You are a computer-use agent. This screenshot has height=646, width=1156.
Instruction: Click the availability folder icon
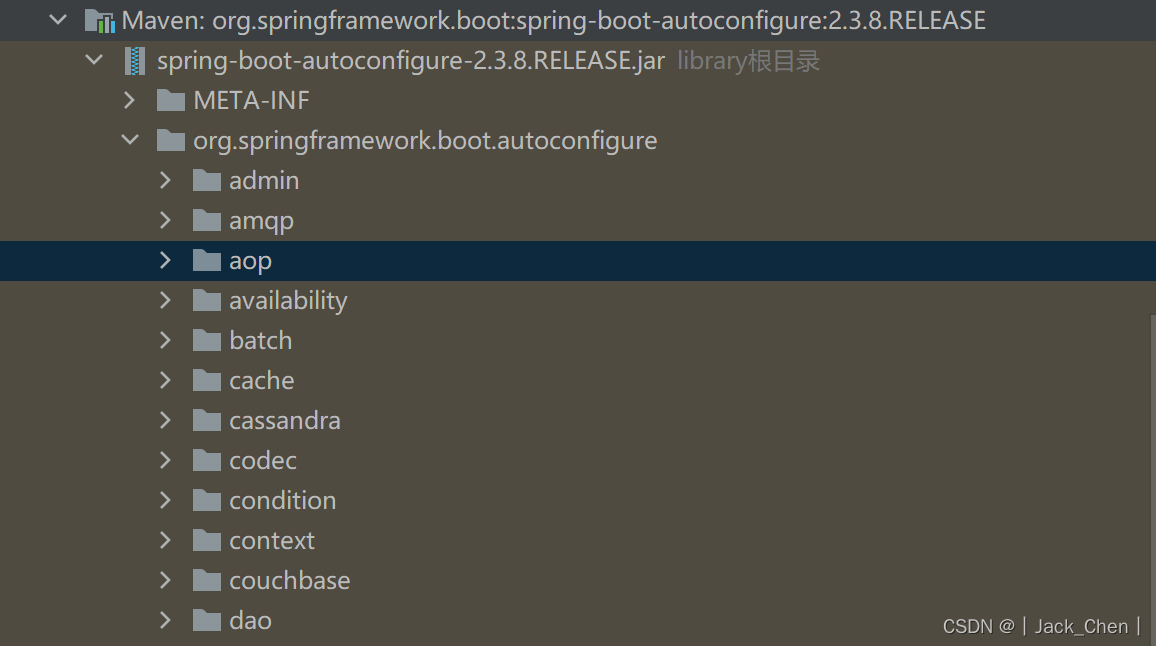click(206, 300)
